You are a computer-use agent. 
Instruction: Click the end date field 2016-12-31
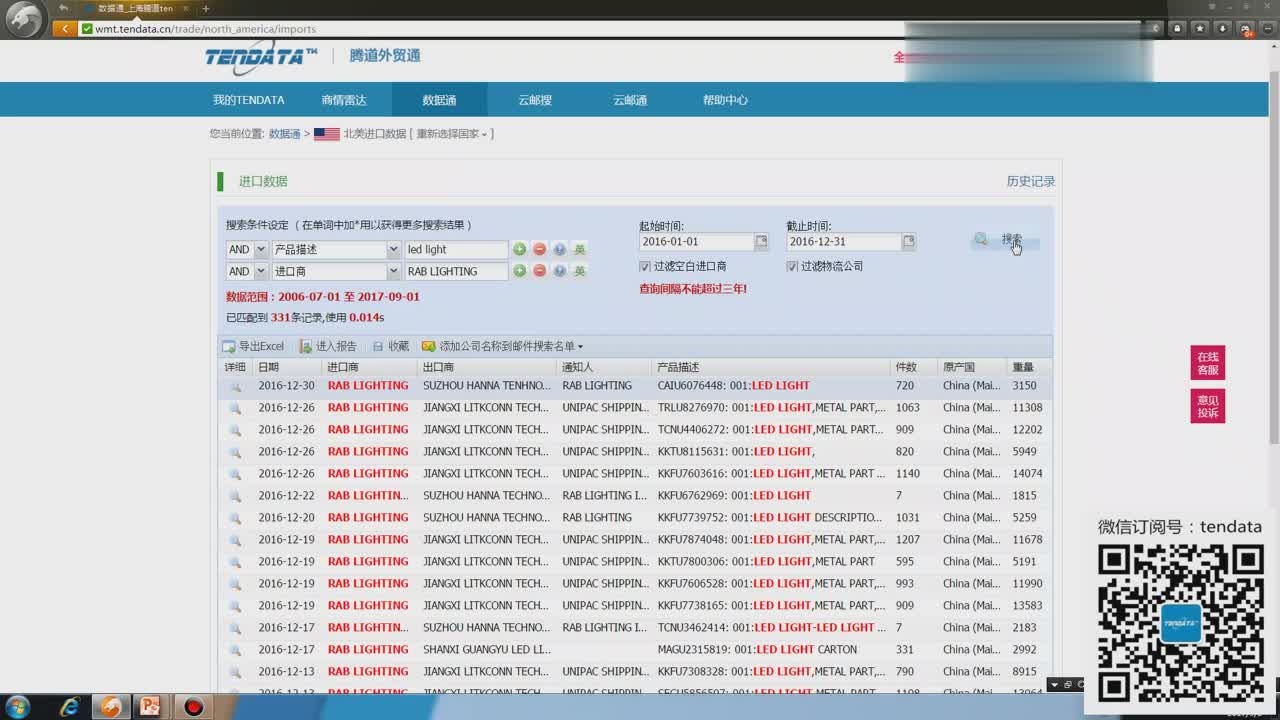click(843, 242)
